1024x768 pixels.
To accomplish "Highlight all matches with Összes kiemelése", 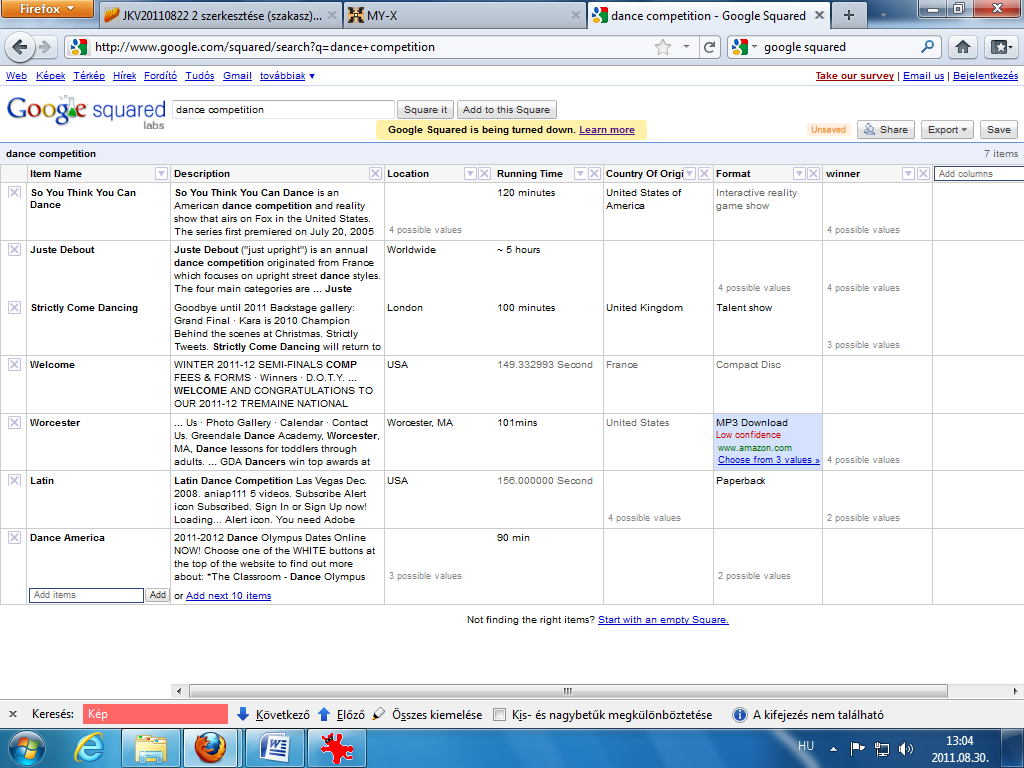I will click(x=427, y=714).
